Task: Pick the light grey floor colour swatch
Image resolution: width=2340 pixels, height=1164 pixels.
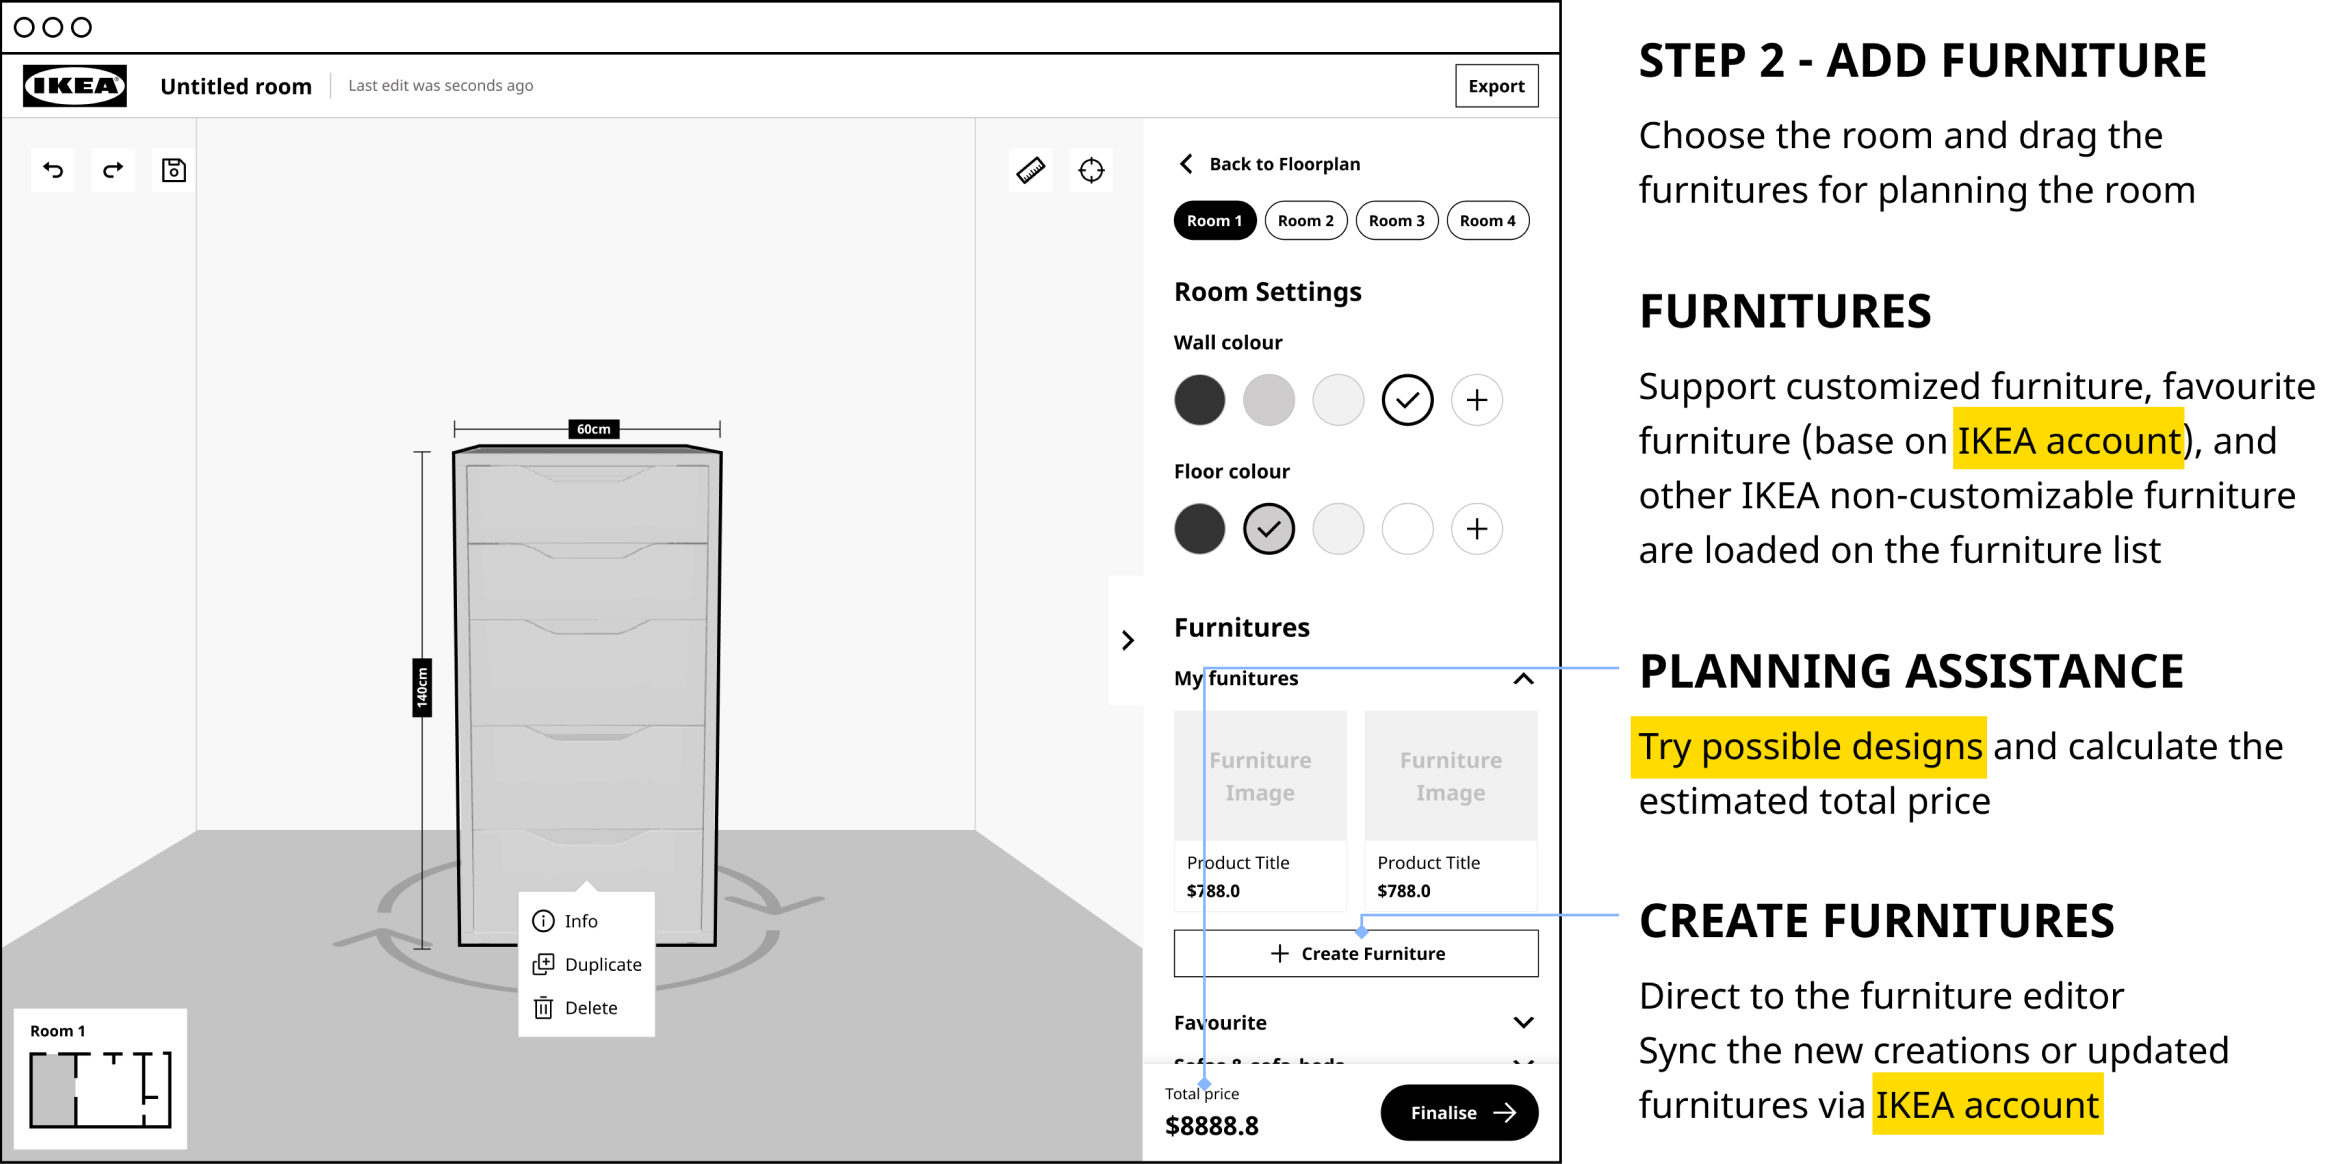Action: [1338, 529]
